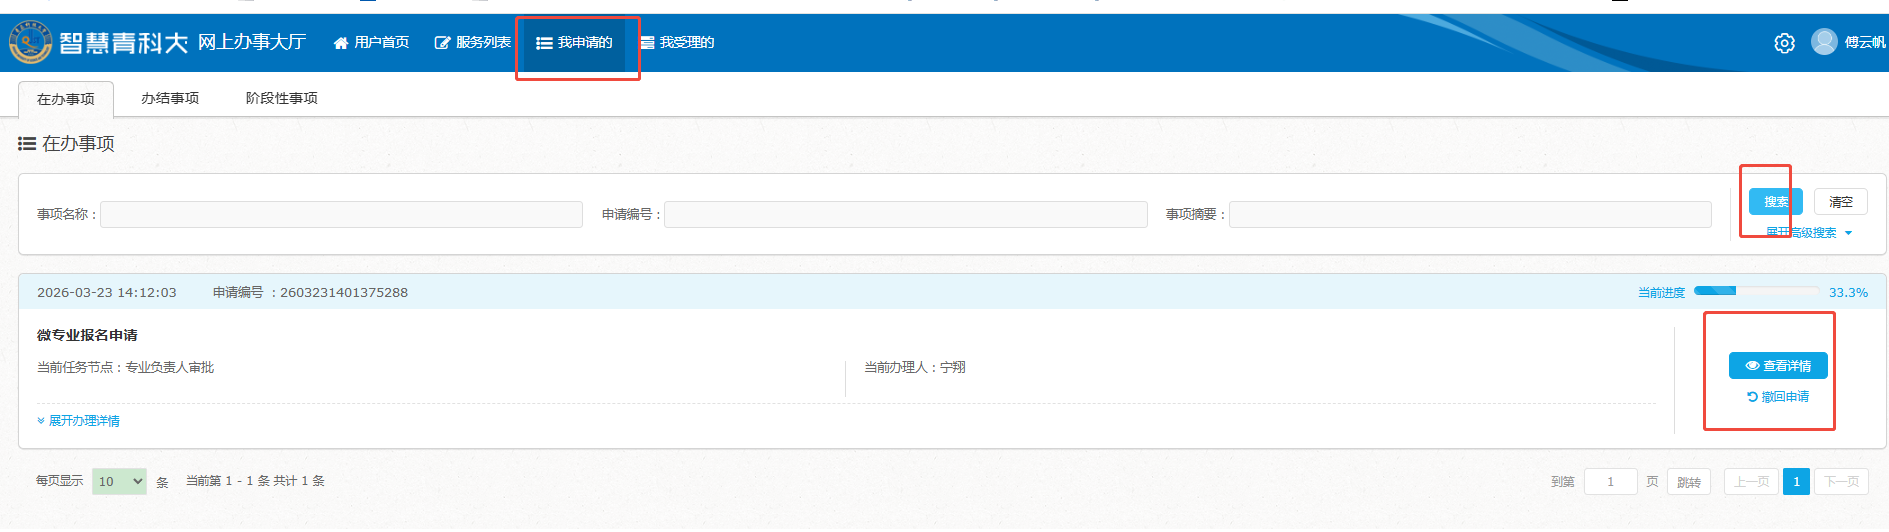
Task: Click the user avatar icon
Action: coord(1824,42)
